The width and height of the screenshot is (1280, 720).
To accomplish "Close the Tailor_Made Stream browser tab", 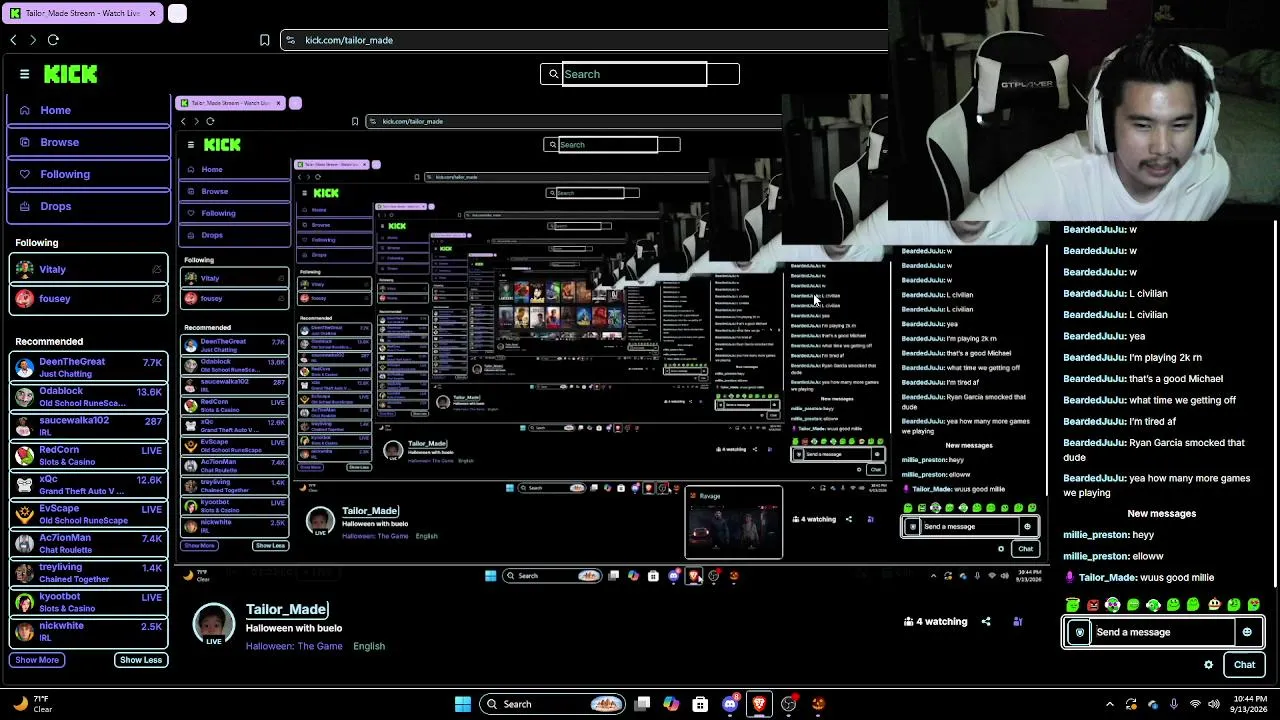I will point(152,13).
